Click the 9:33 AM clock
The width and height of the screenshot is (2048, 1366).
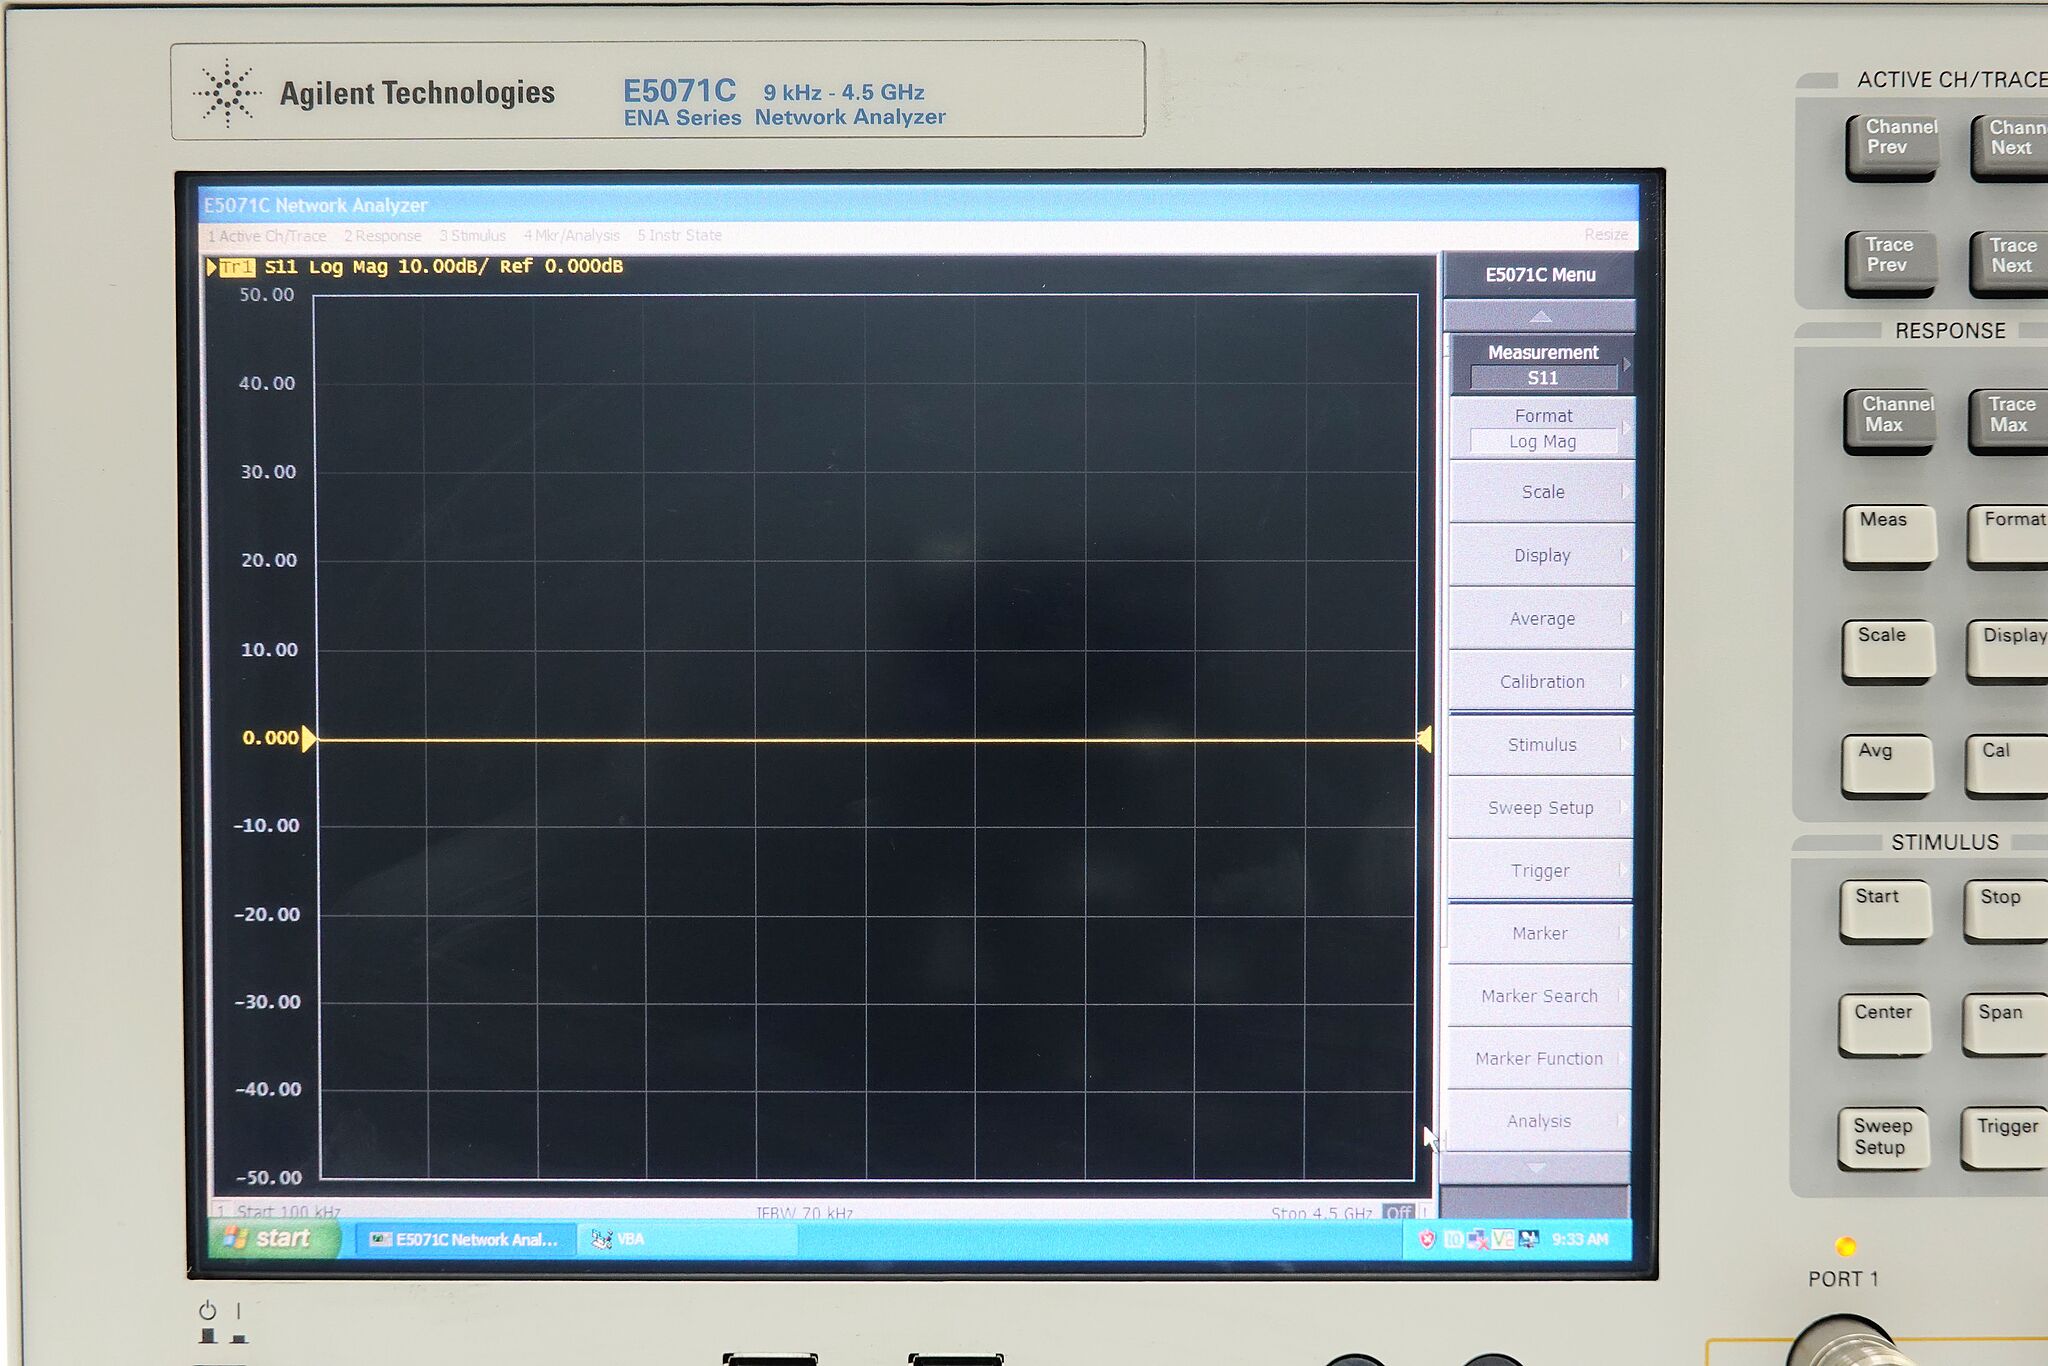(1580, 1239)
